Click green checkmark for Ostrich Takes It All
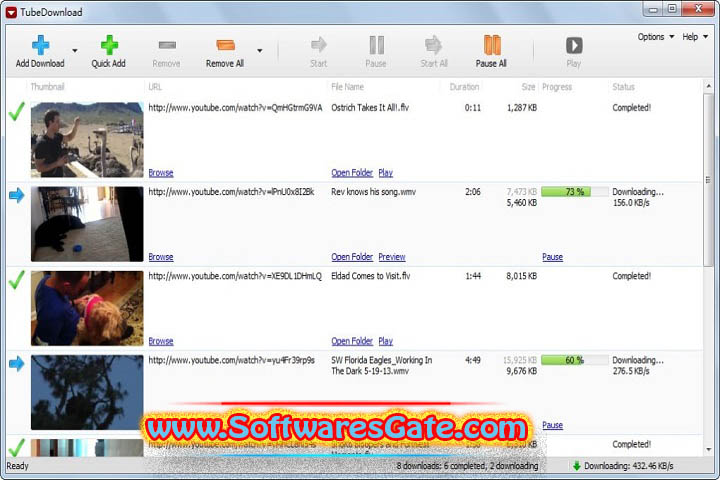 [x=17, y=112]
